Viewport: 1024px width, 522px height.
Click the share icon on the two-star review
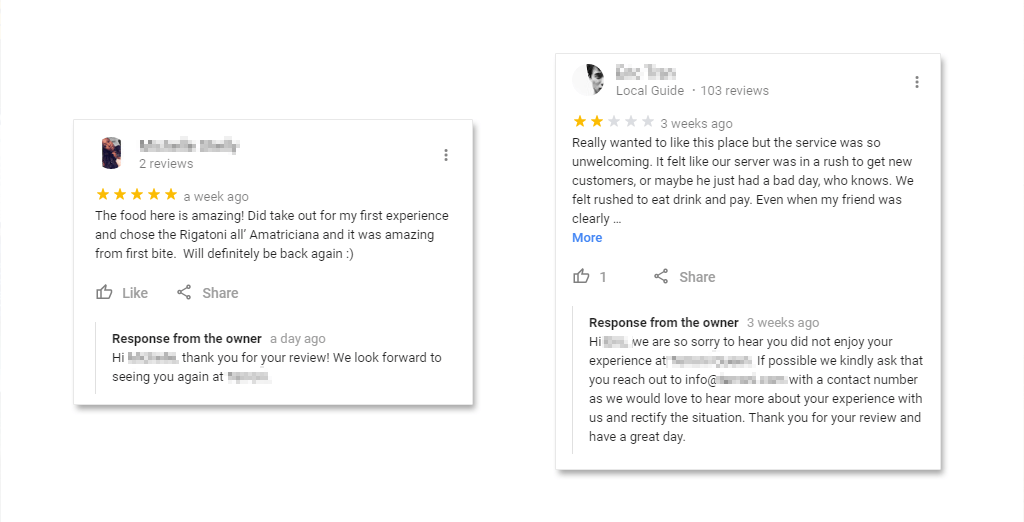coord(661,276)
